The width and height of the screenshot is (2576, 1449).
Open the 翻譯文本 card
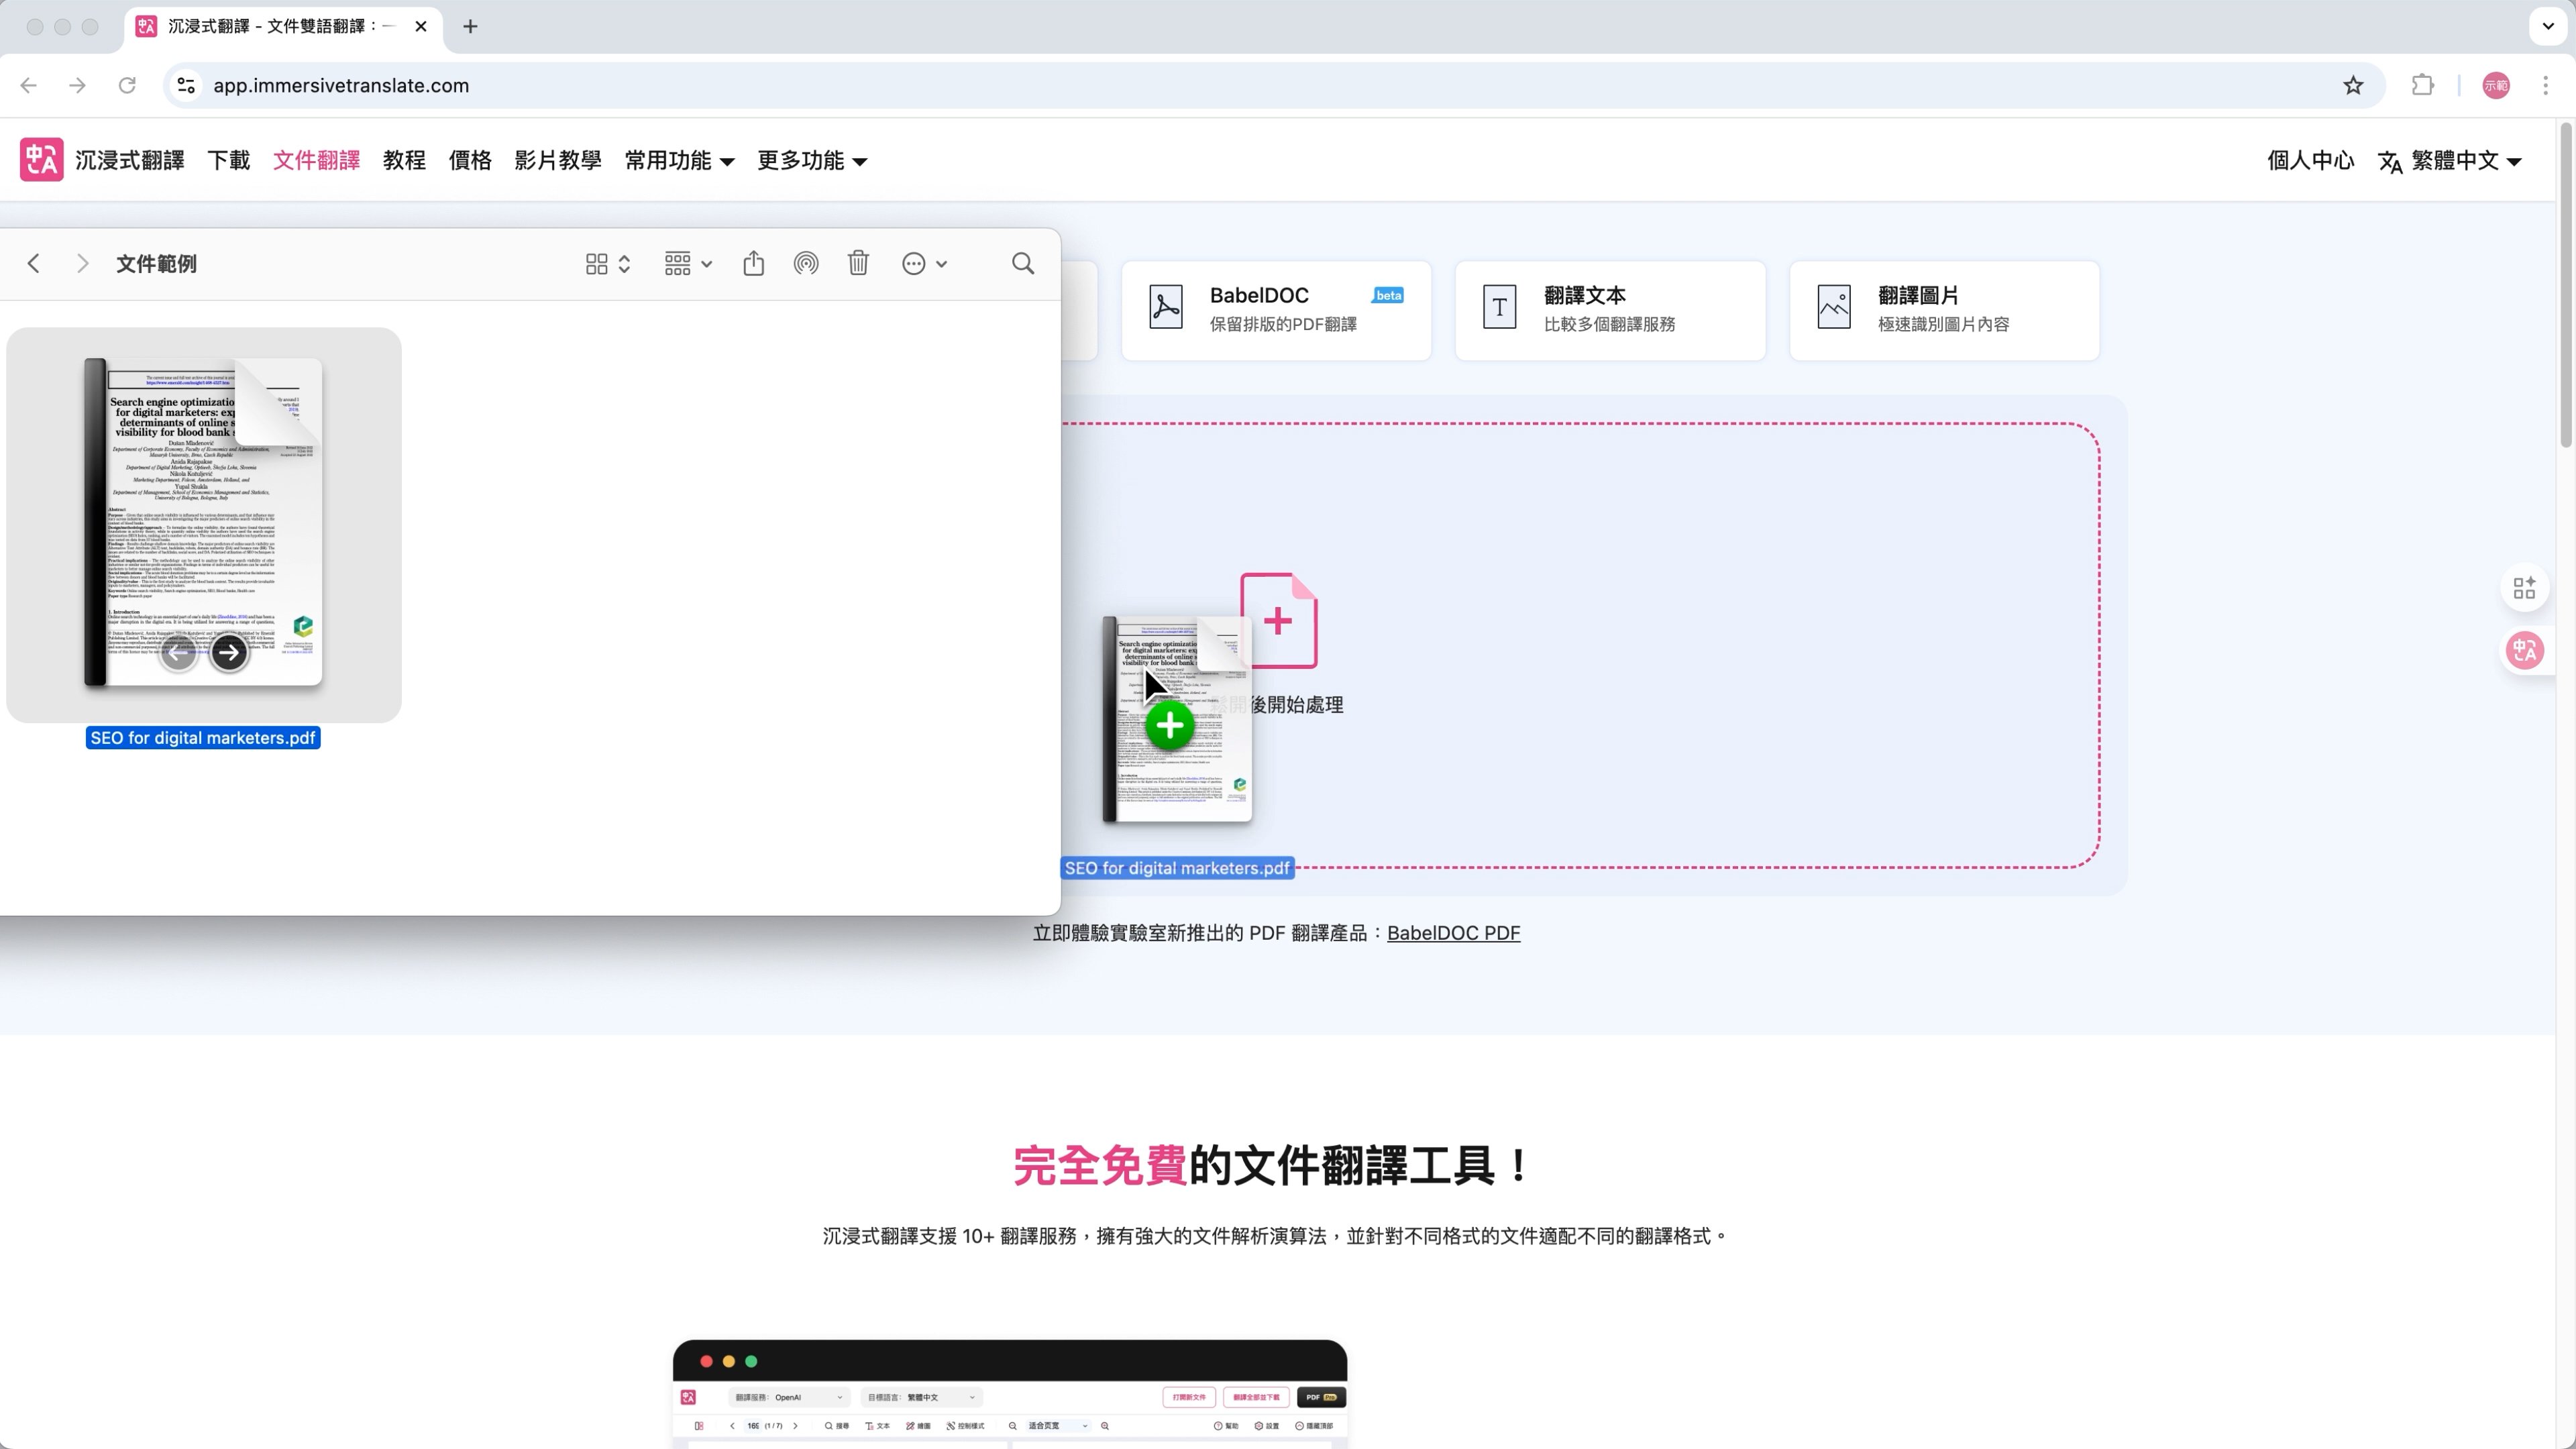coord(1610,310)
